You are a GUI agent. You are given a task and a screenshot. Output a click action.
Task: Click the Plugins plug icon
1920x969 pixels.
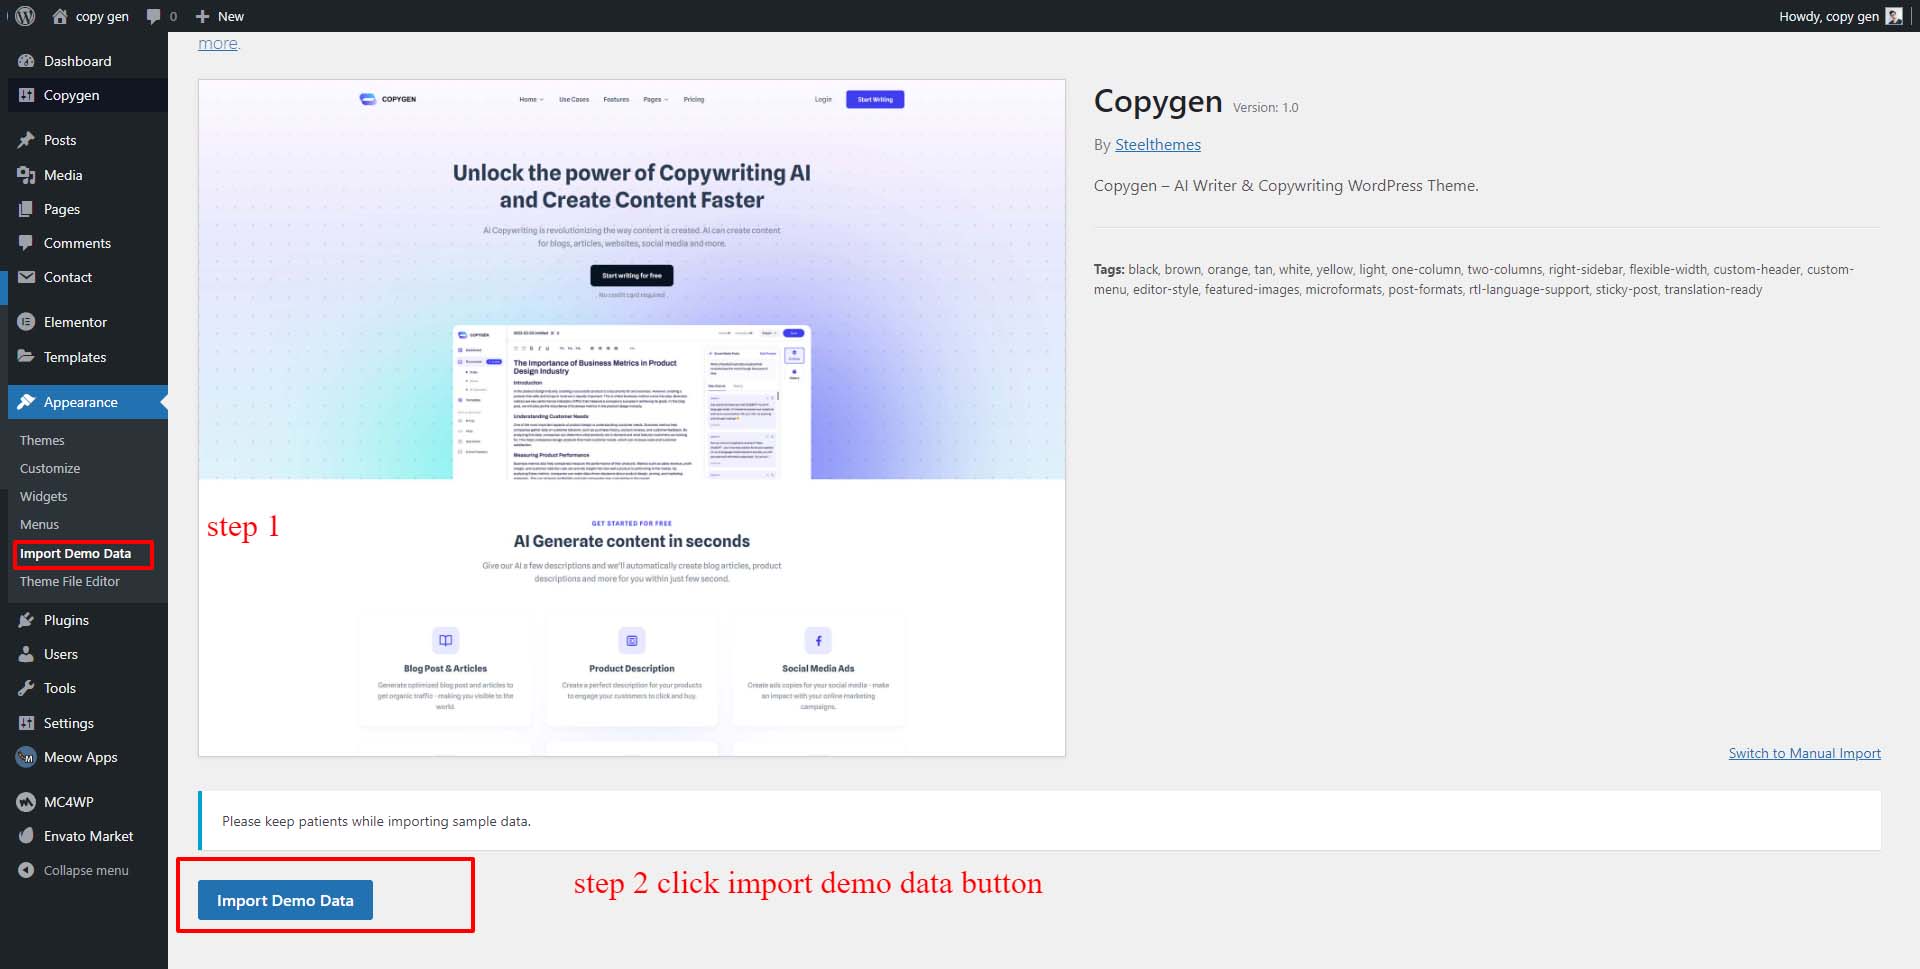[x=26, y=620]
